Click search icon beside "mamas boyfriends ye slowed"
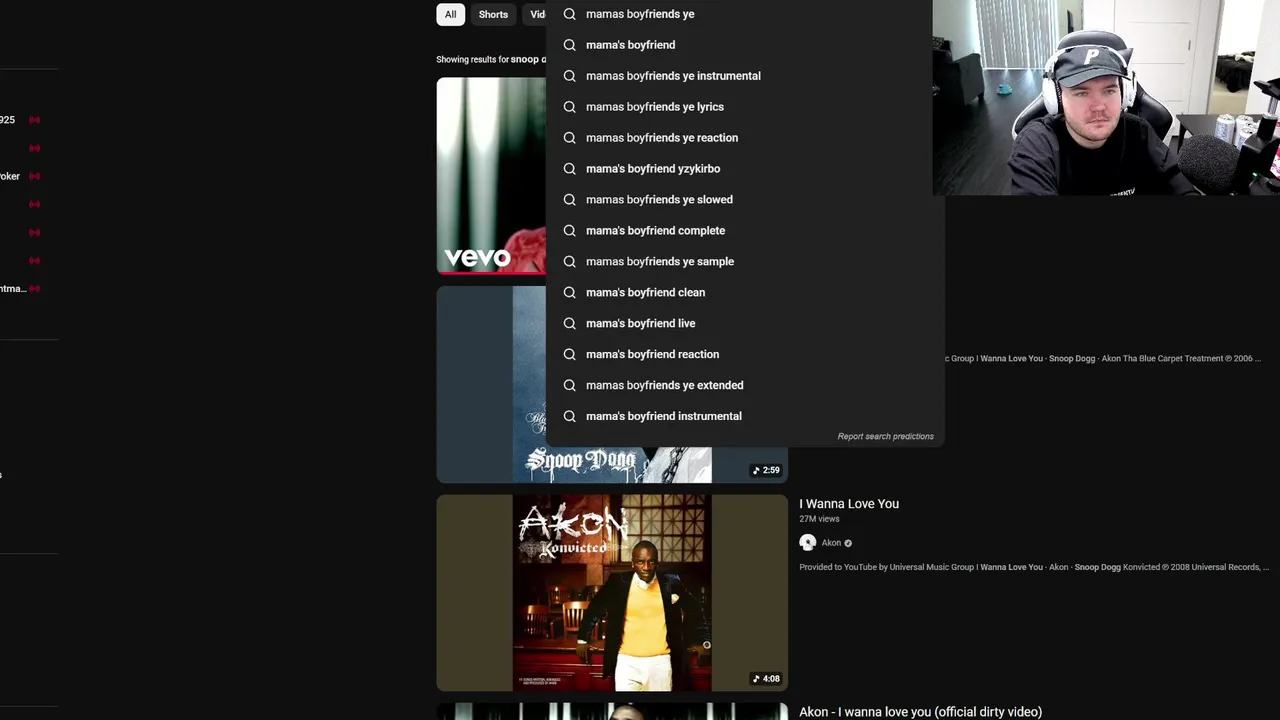Viewport: 1280px width, 720px height. [x=569, y=200]
